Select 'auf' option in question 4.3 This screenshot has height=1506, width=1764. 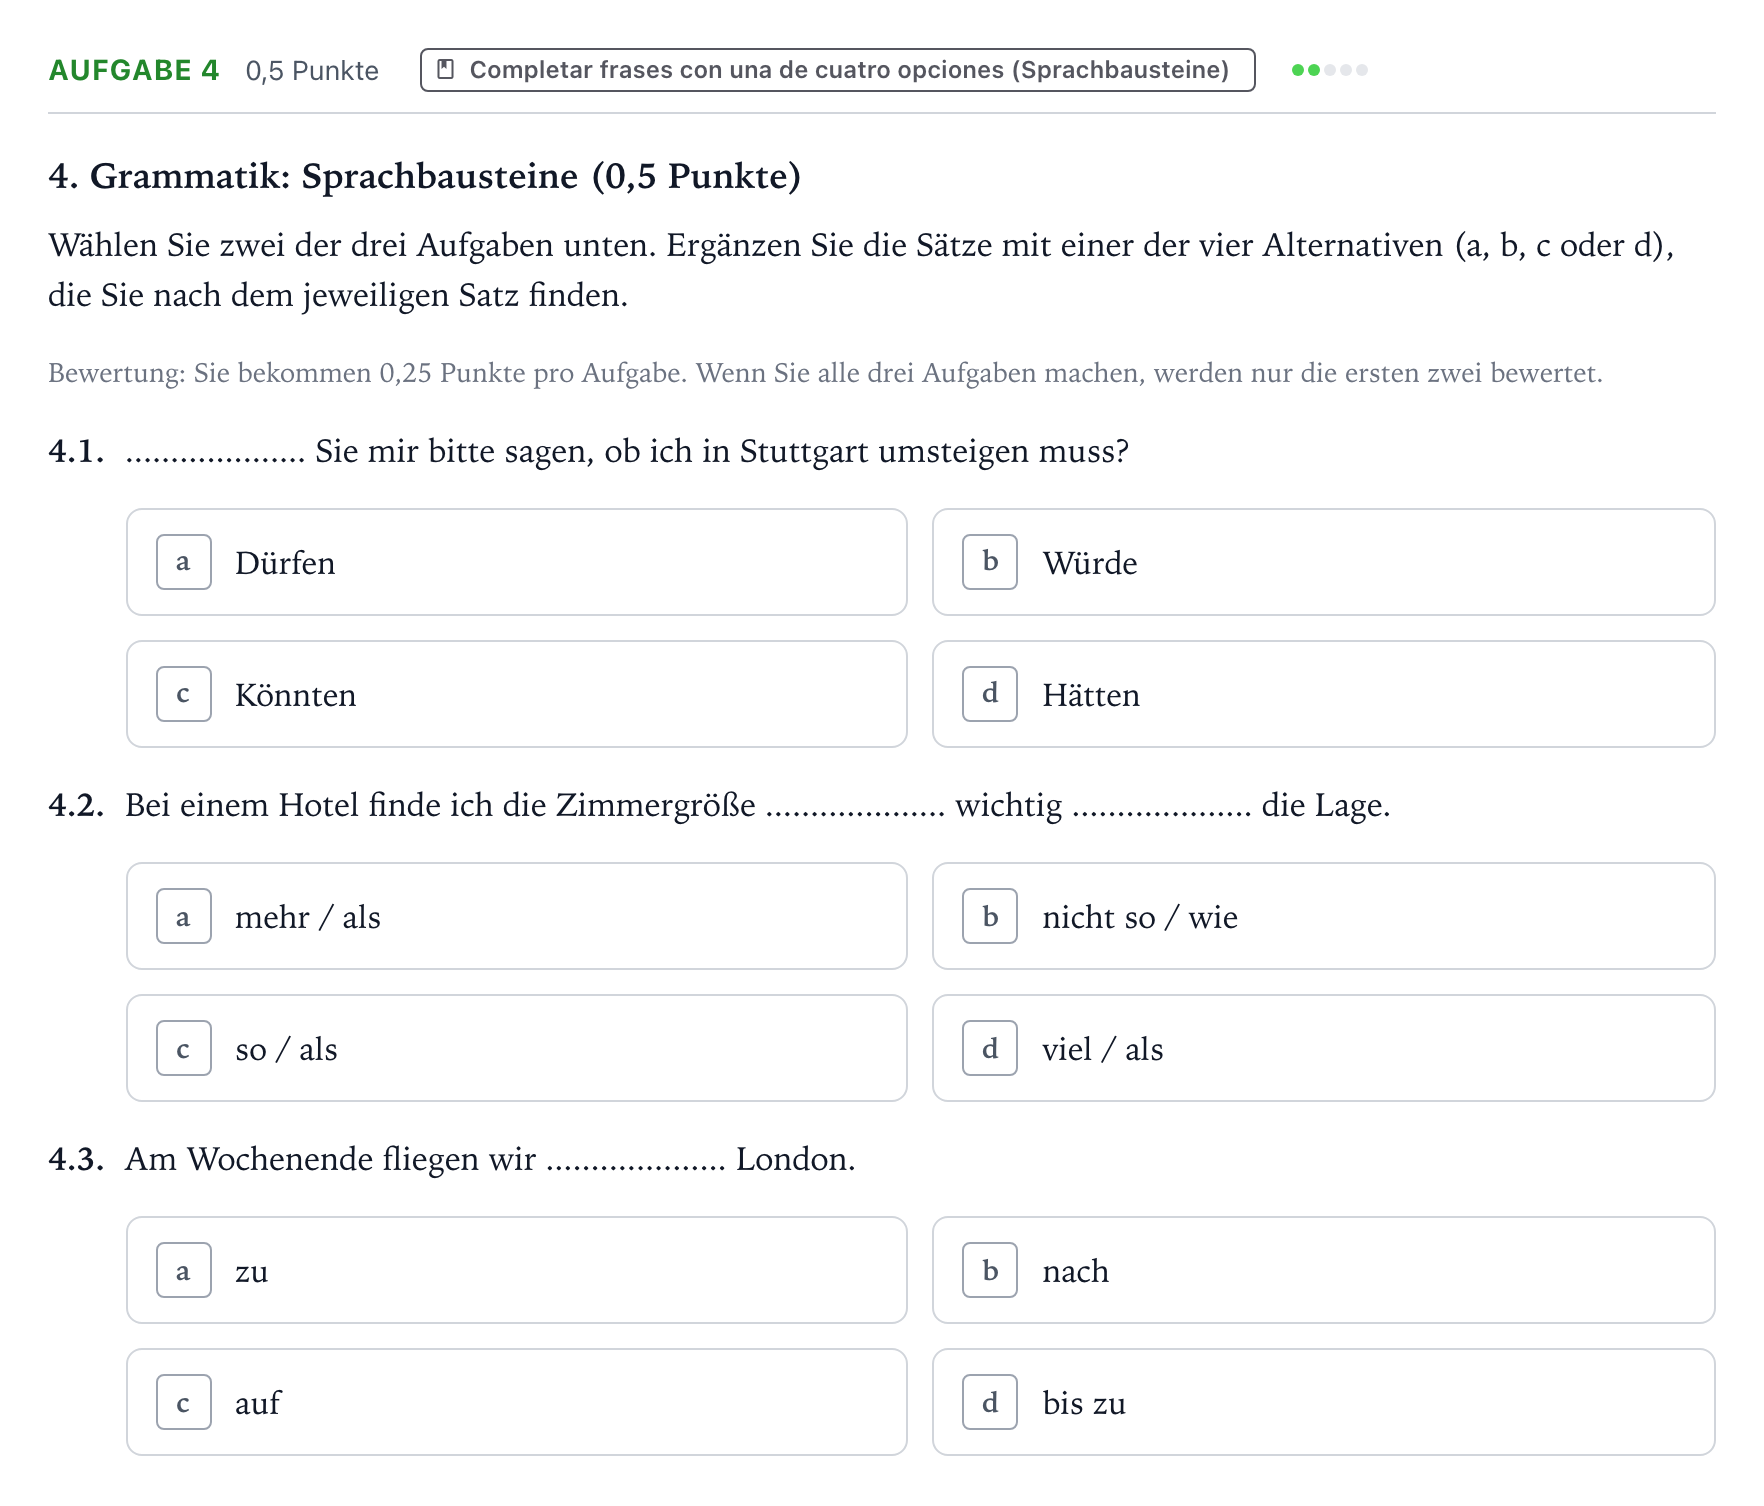(517, 1402)
